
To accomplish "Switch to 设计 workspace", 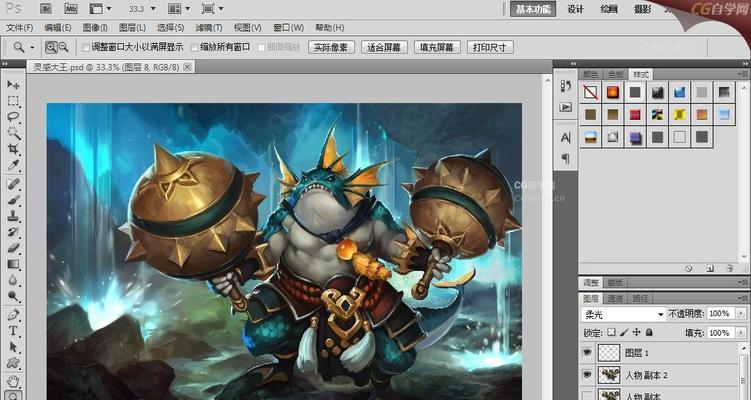I will click(x=575, y=9).
